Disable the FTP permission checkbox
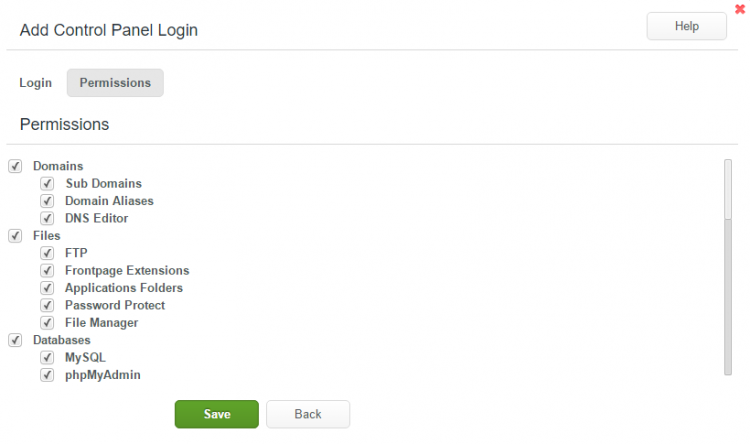The height and width of the screenshot is (444, 750). [47, 253]
